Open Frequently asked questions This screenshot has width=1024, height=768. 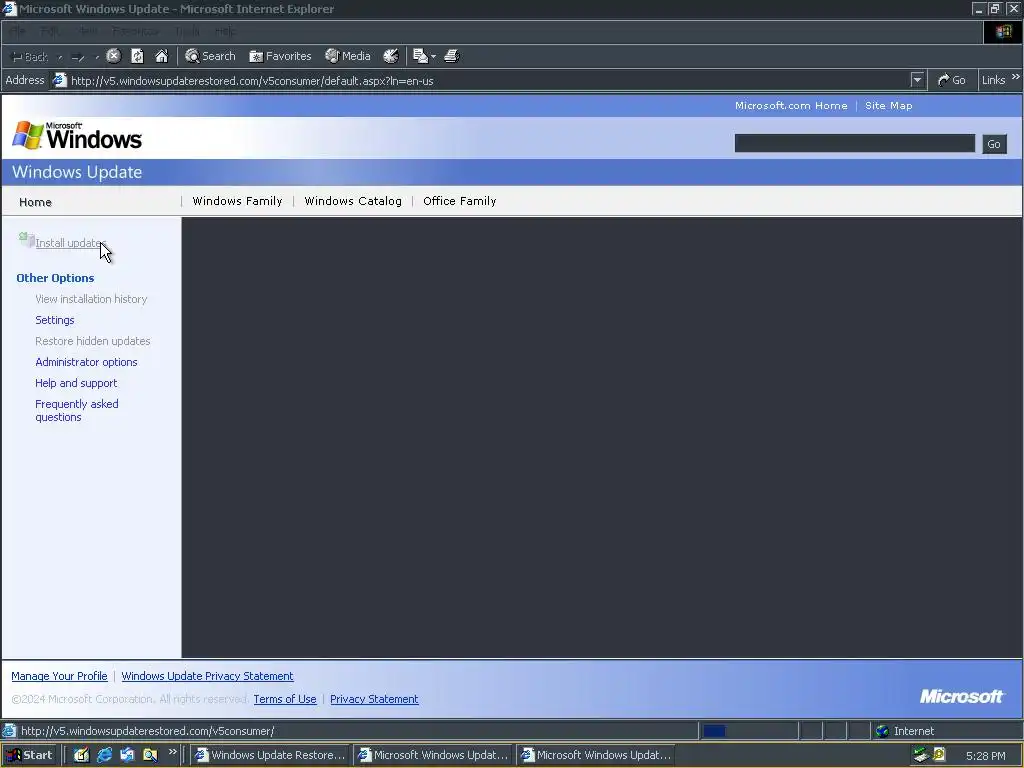[x=77, y=410]
